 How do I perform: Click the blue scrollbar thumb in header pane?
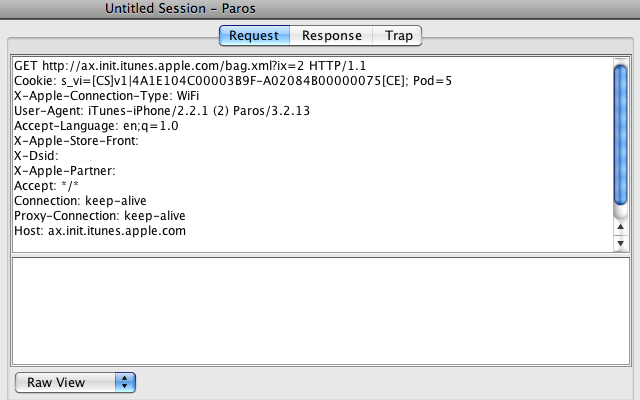[620, 135]
